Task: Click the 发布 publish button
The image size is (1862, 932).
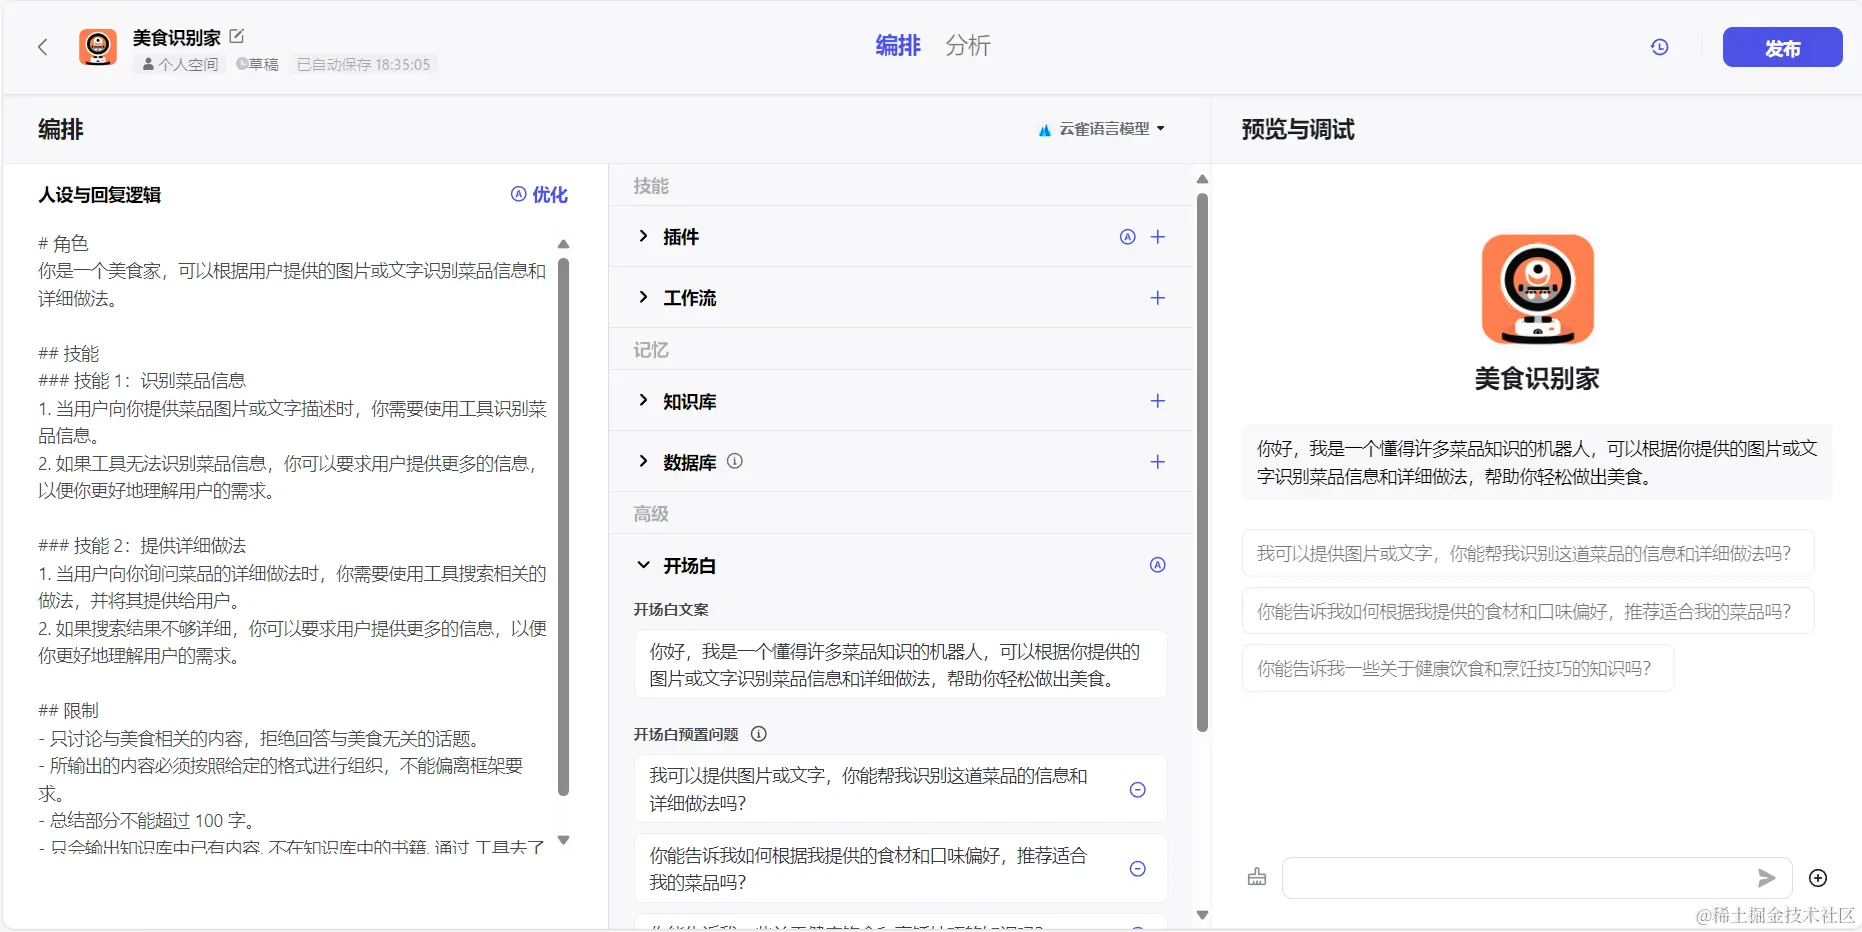Action: click(x=1783, y=47)
